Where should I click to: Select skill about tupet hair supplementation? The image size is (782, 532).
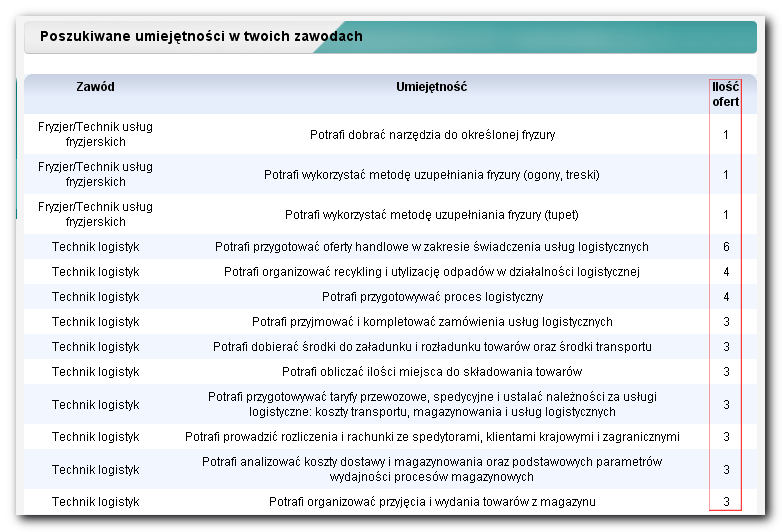point(431,214)
